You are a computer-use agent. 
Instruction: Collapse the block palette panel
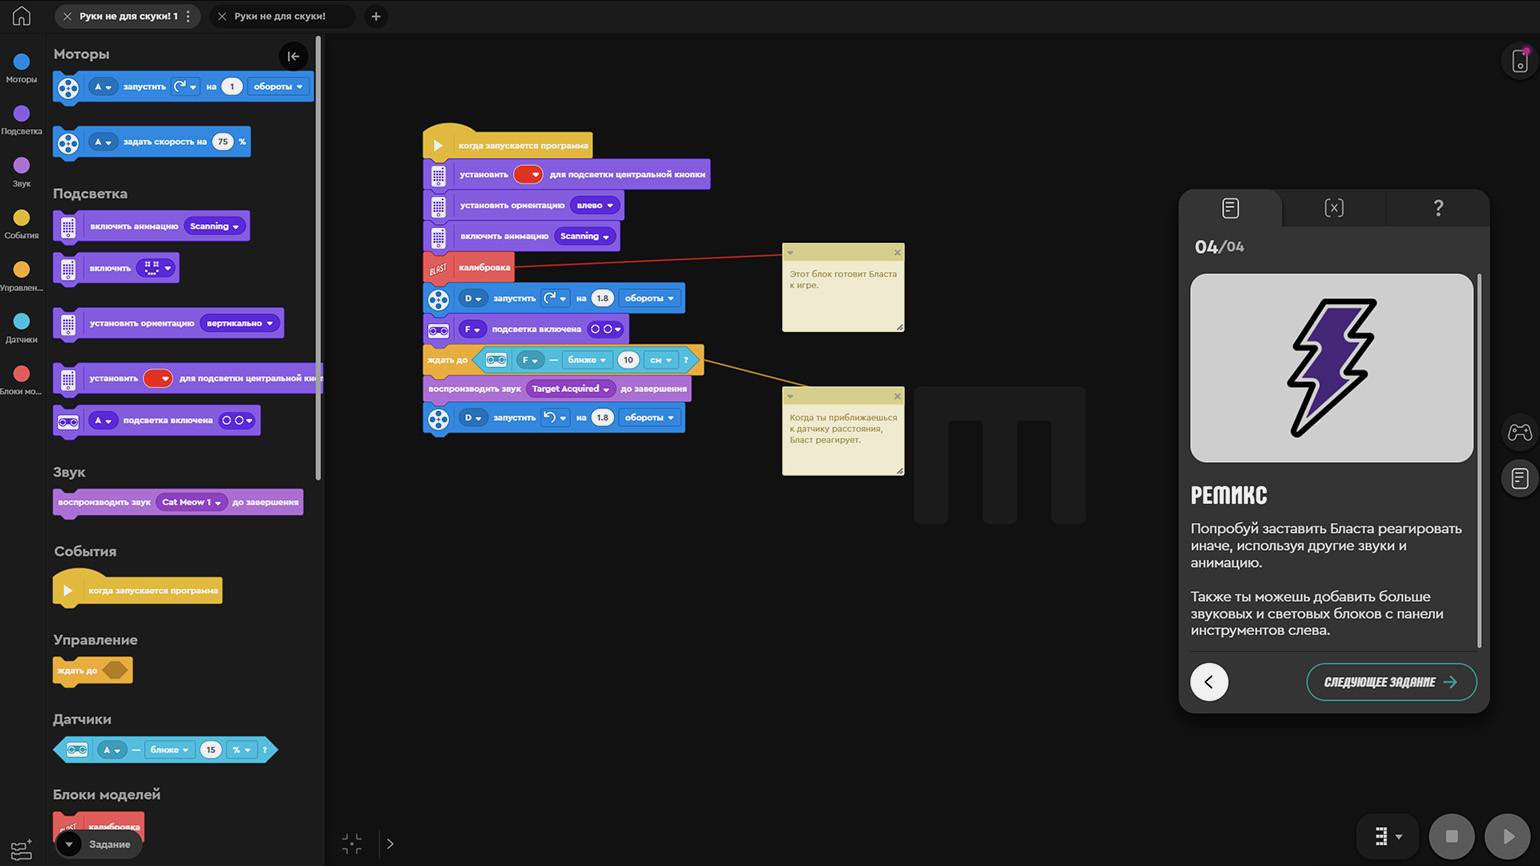pos(293,56)
